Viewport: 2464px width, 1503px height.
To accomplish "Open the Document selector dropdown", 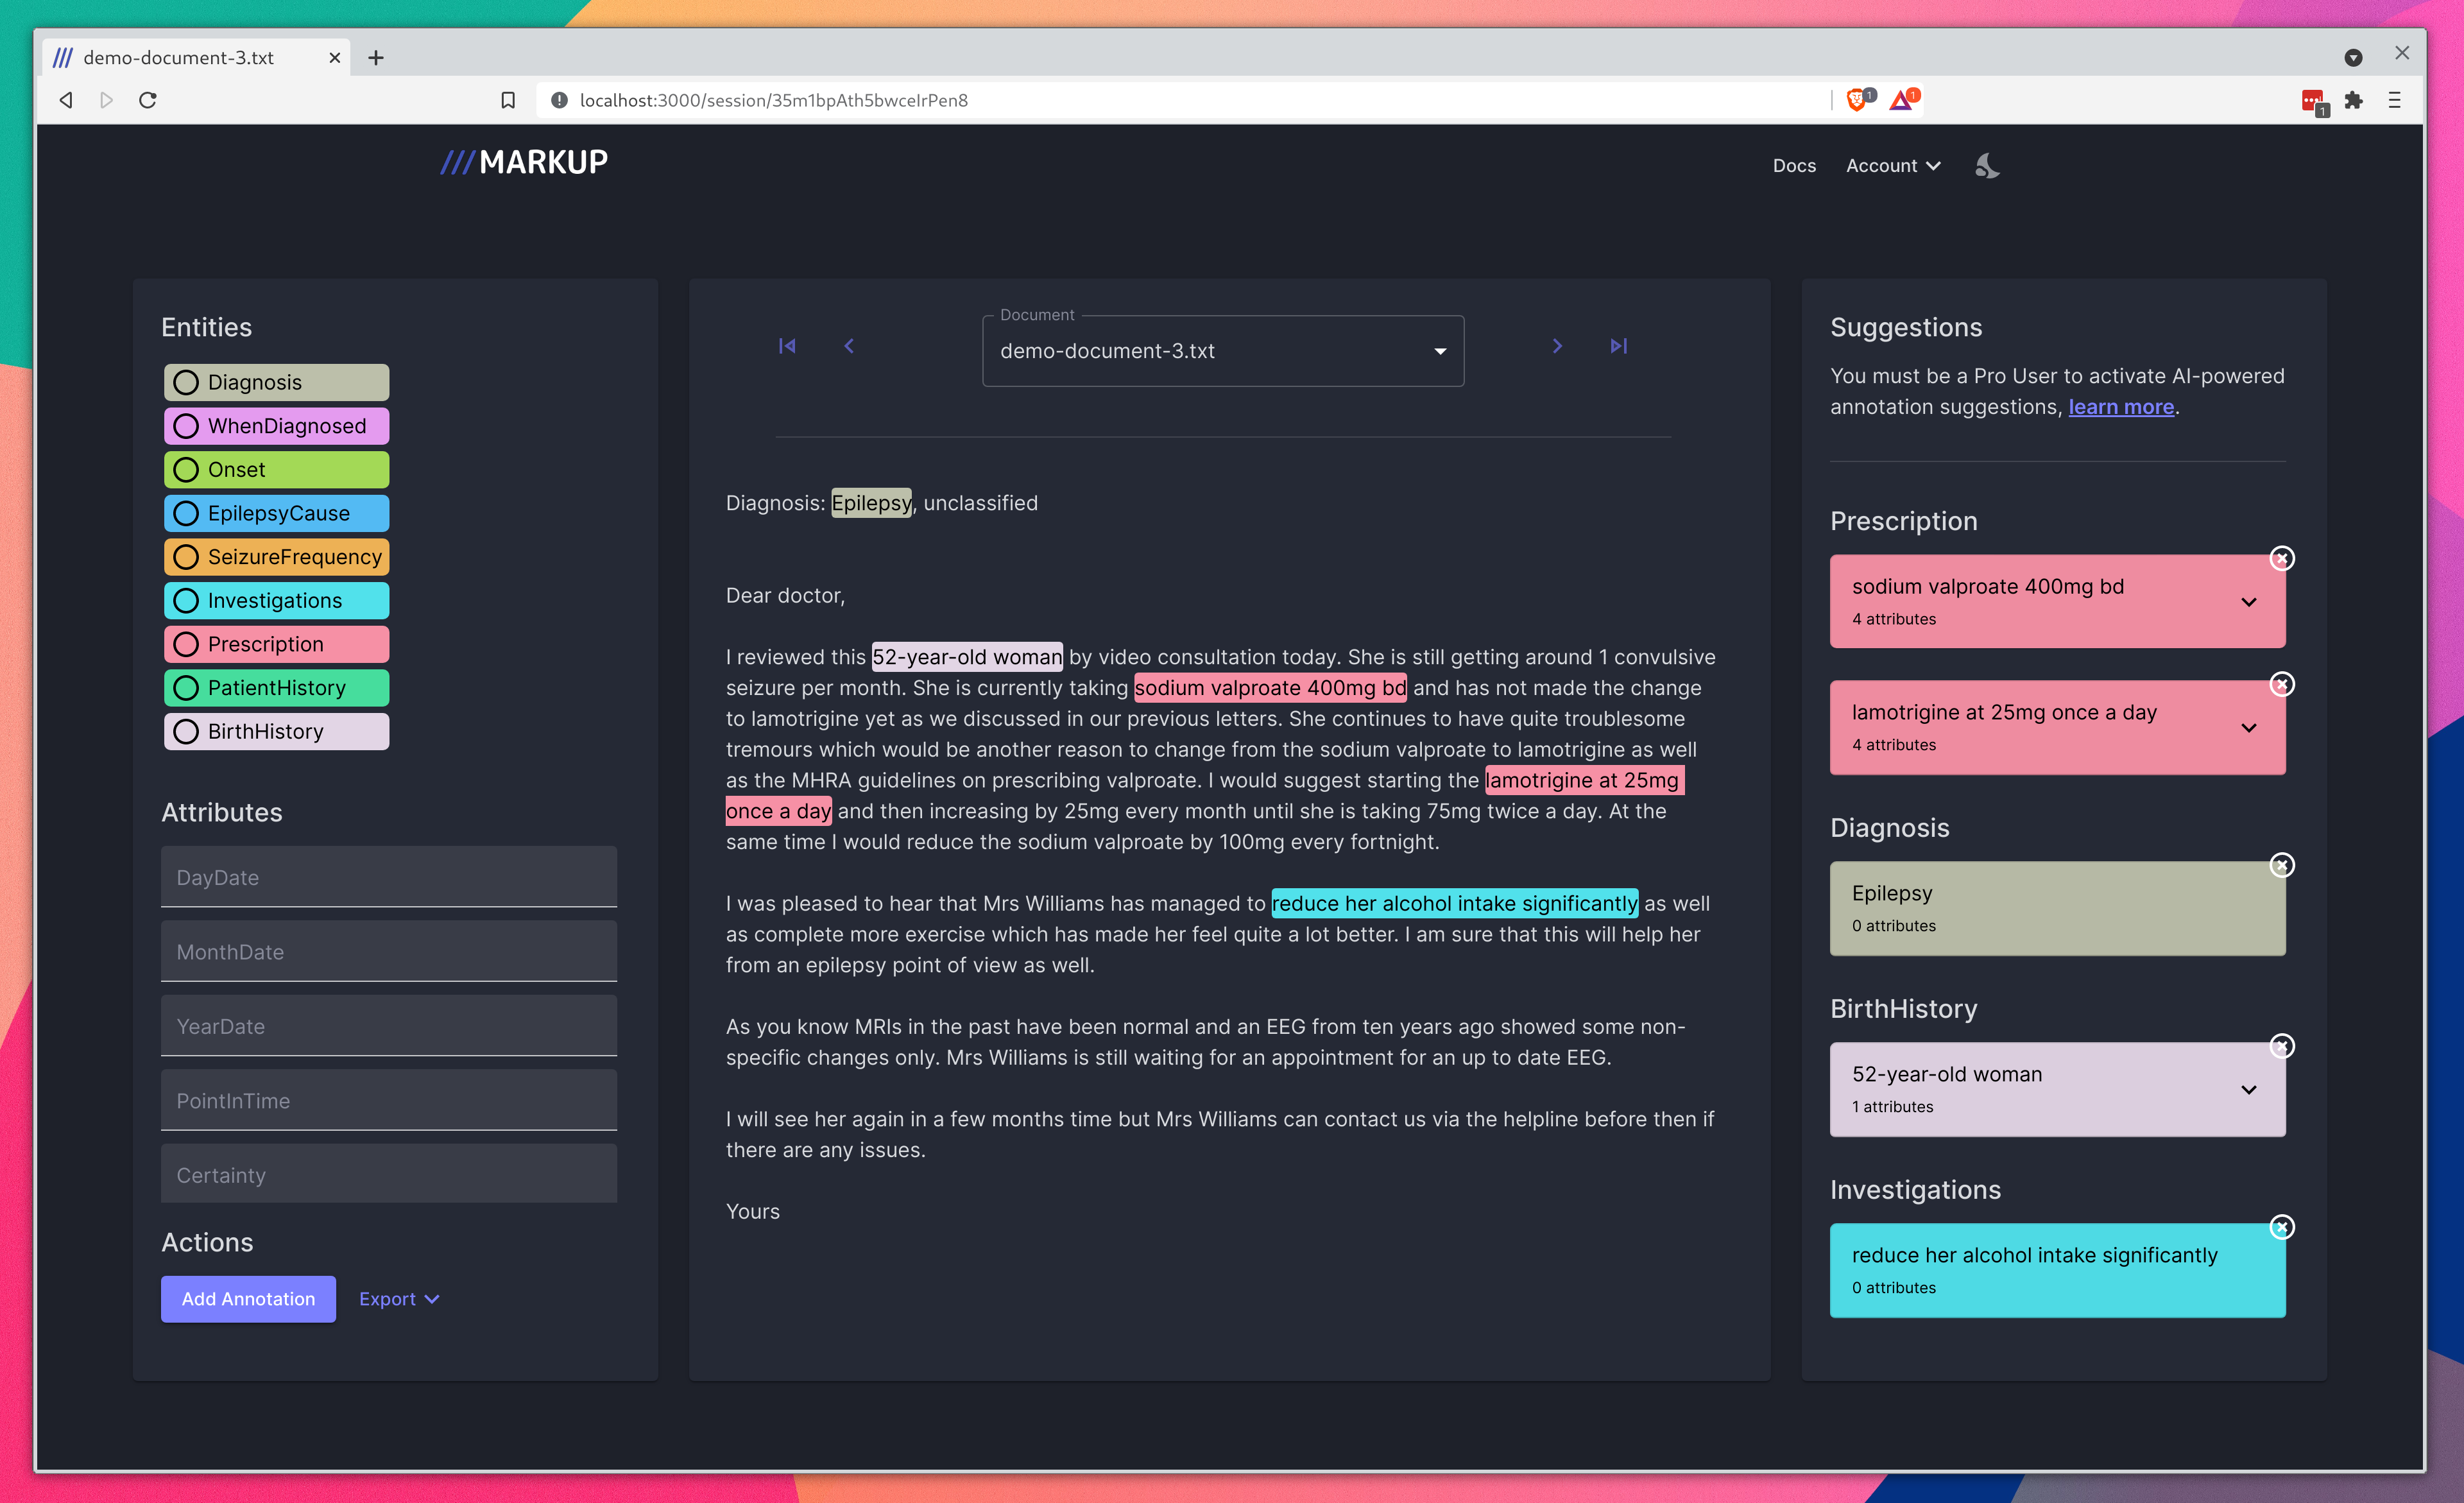I will coord(1222,351).
